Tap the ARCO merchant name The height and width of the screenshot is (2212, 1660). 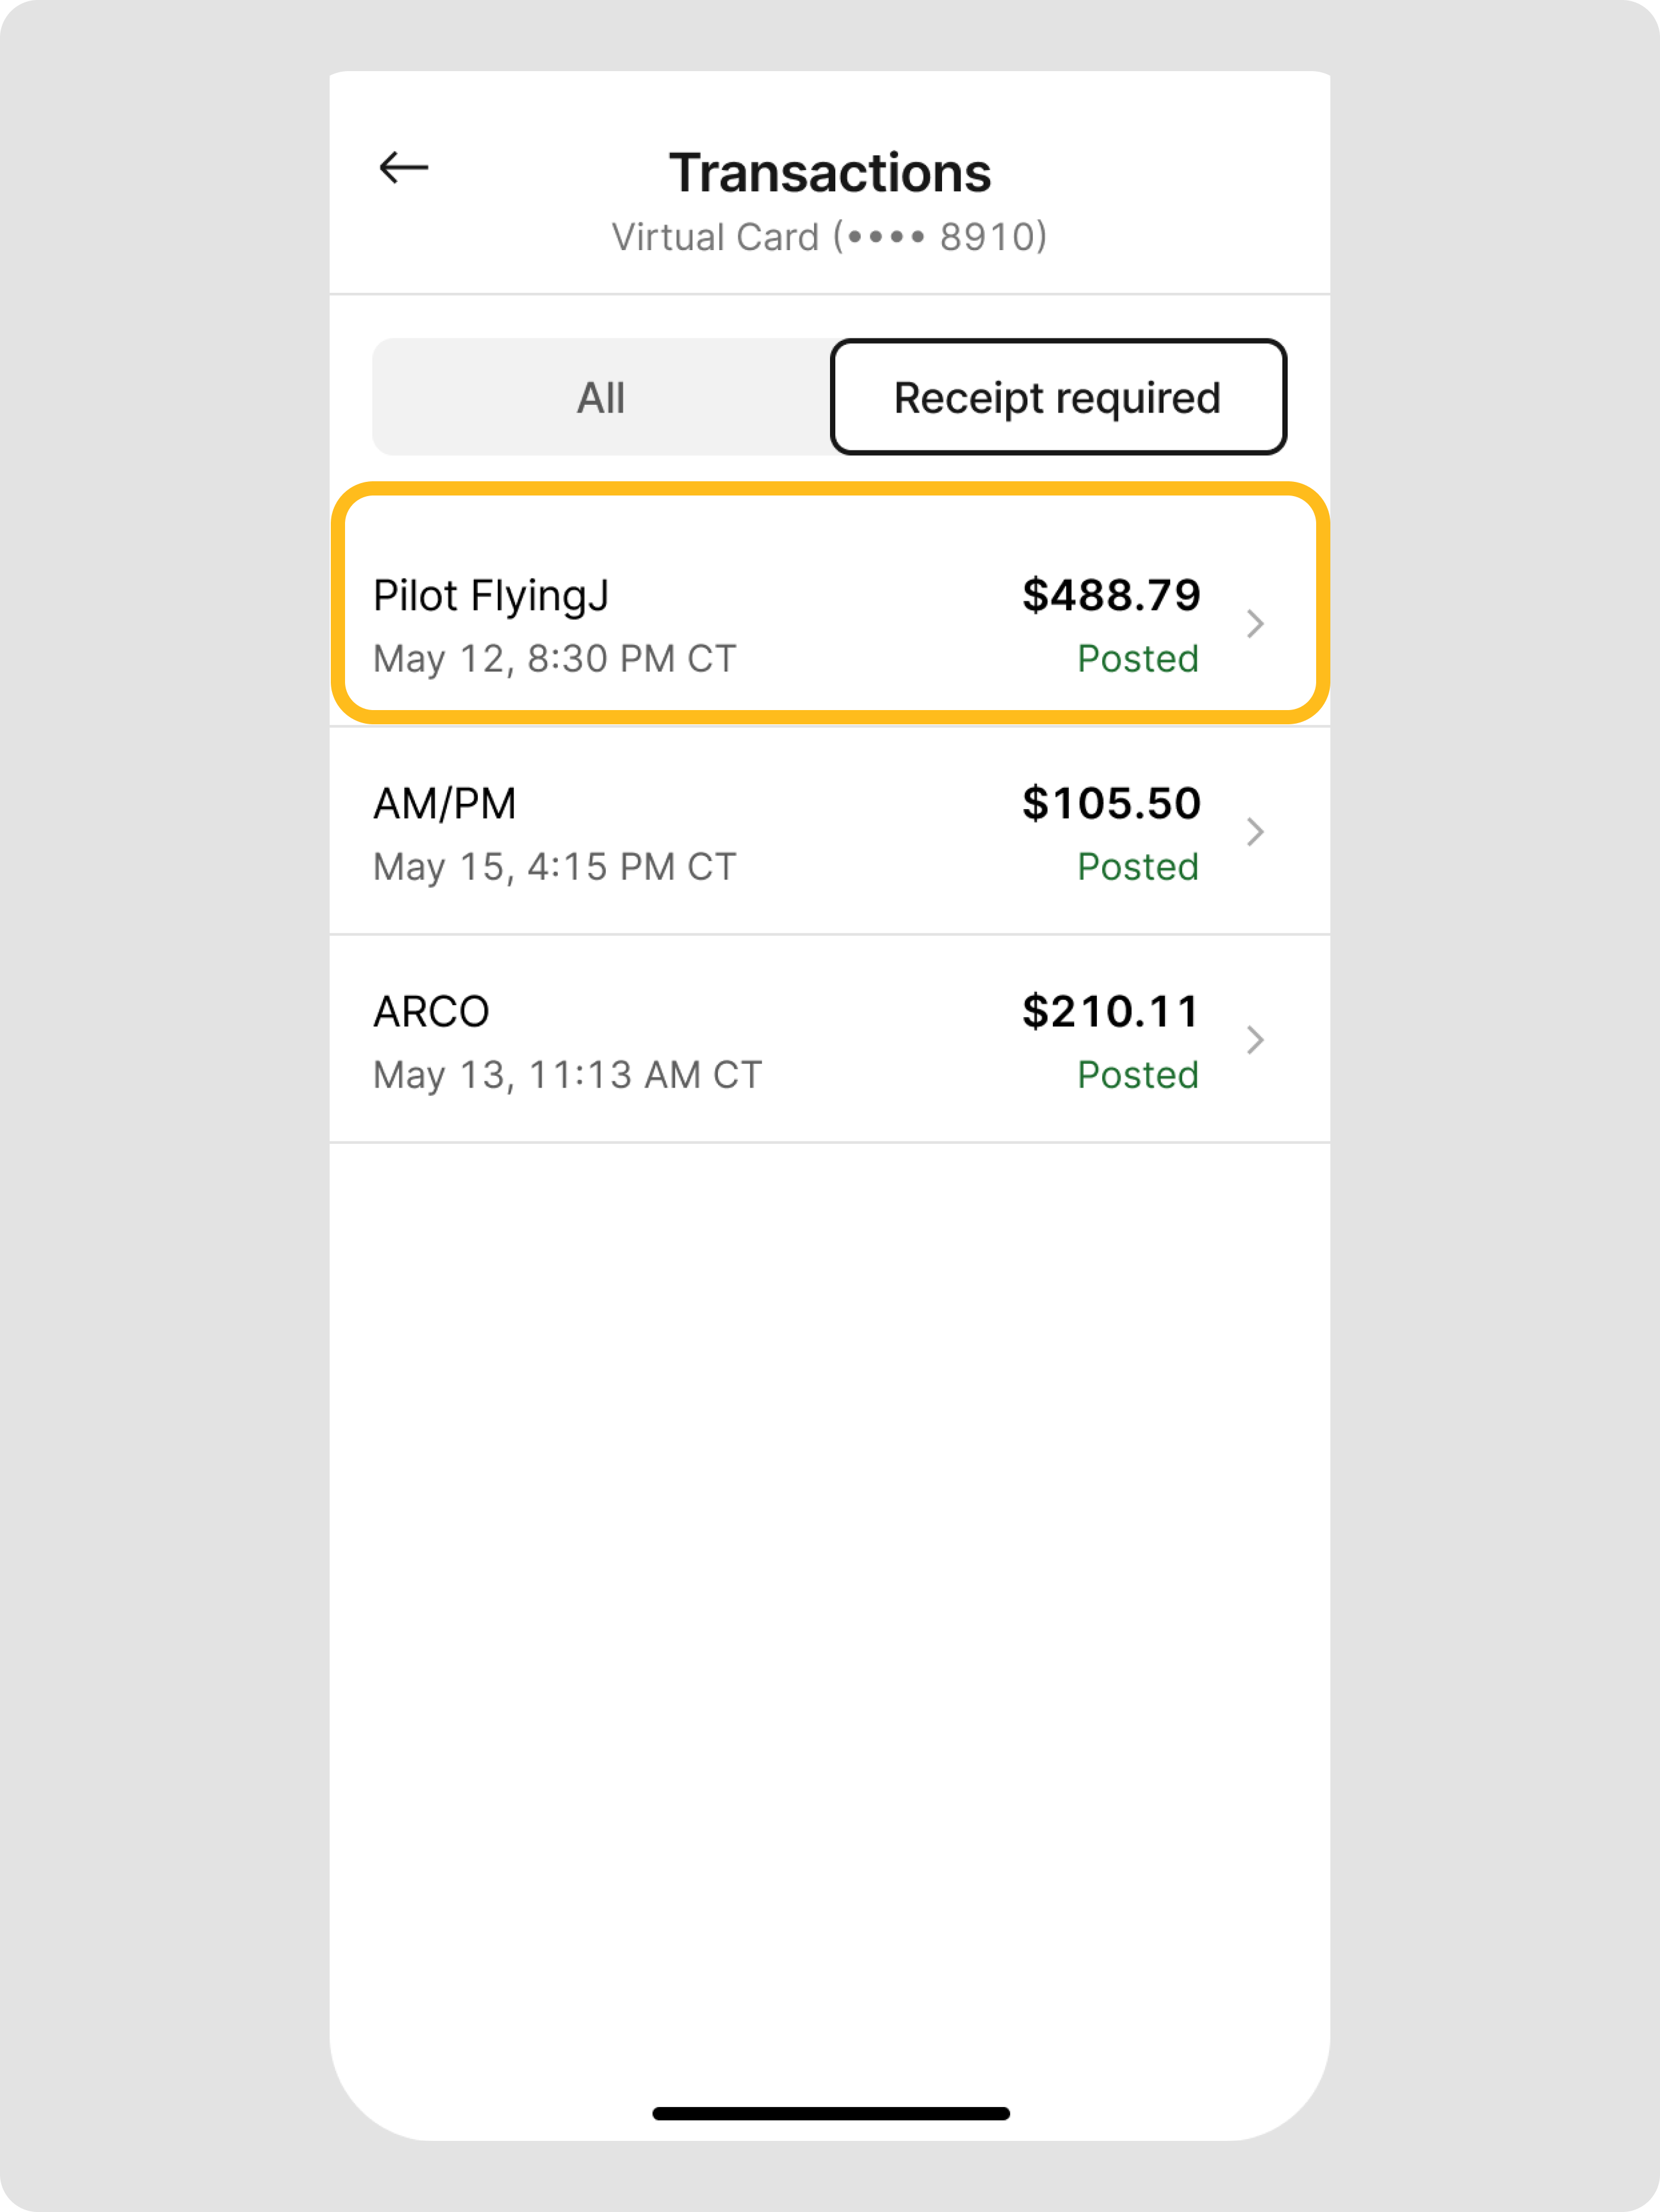(x=431, y=1012)
